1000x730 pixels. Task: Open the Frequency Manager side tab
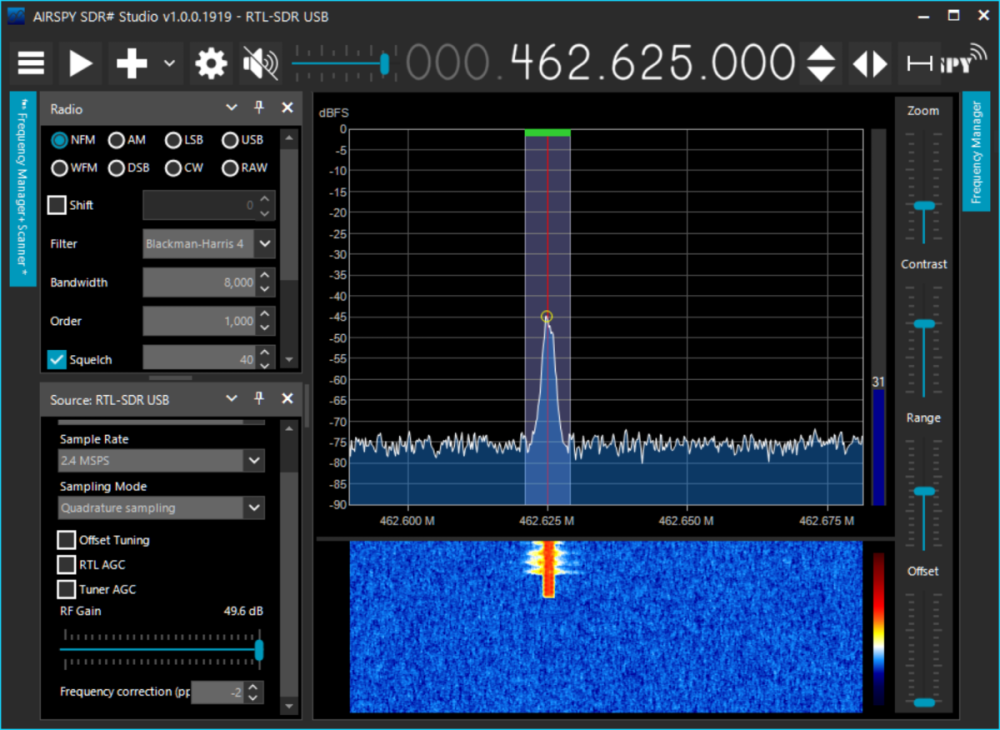tap(976, 151)
